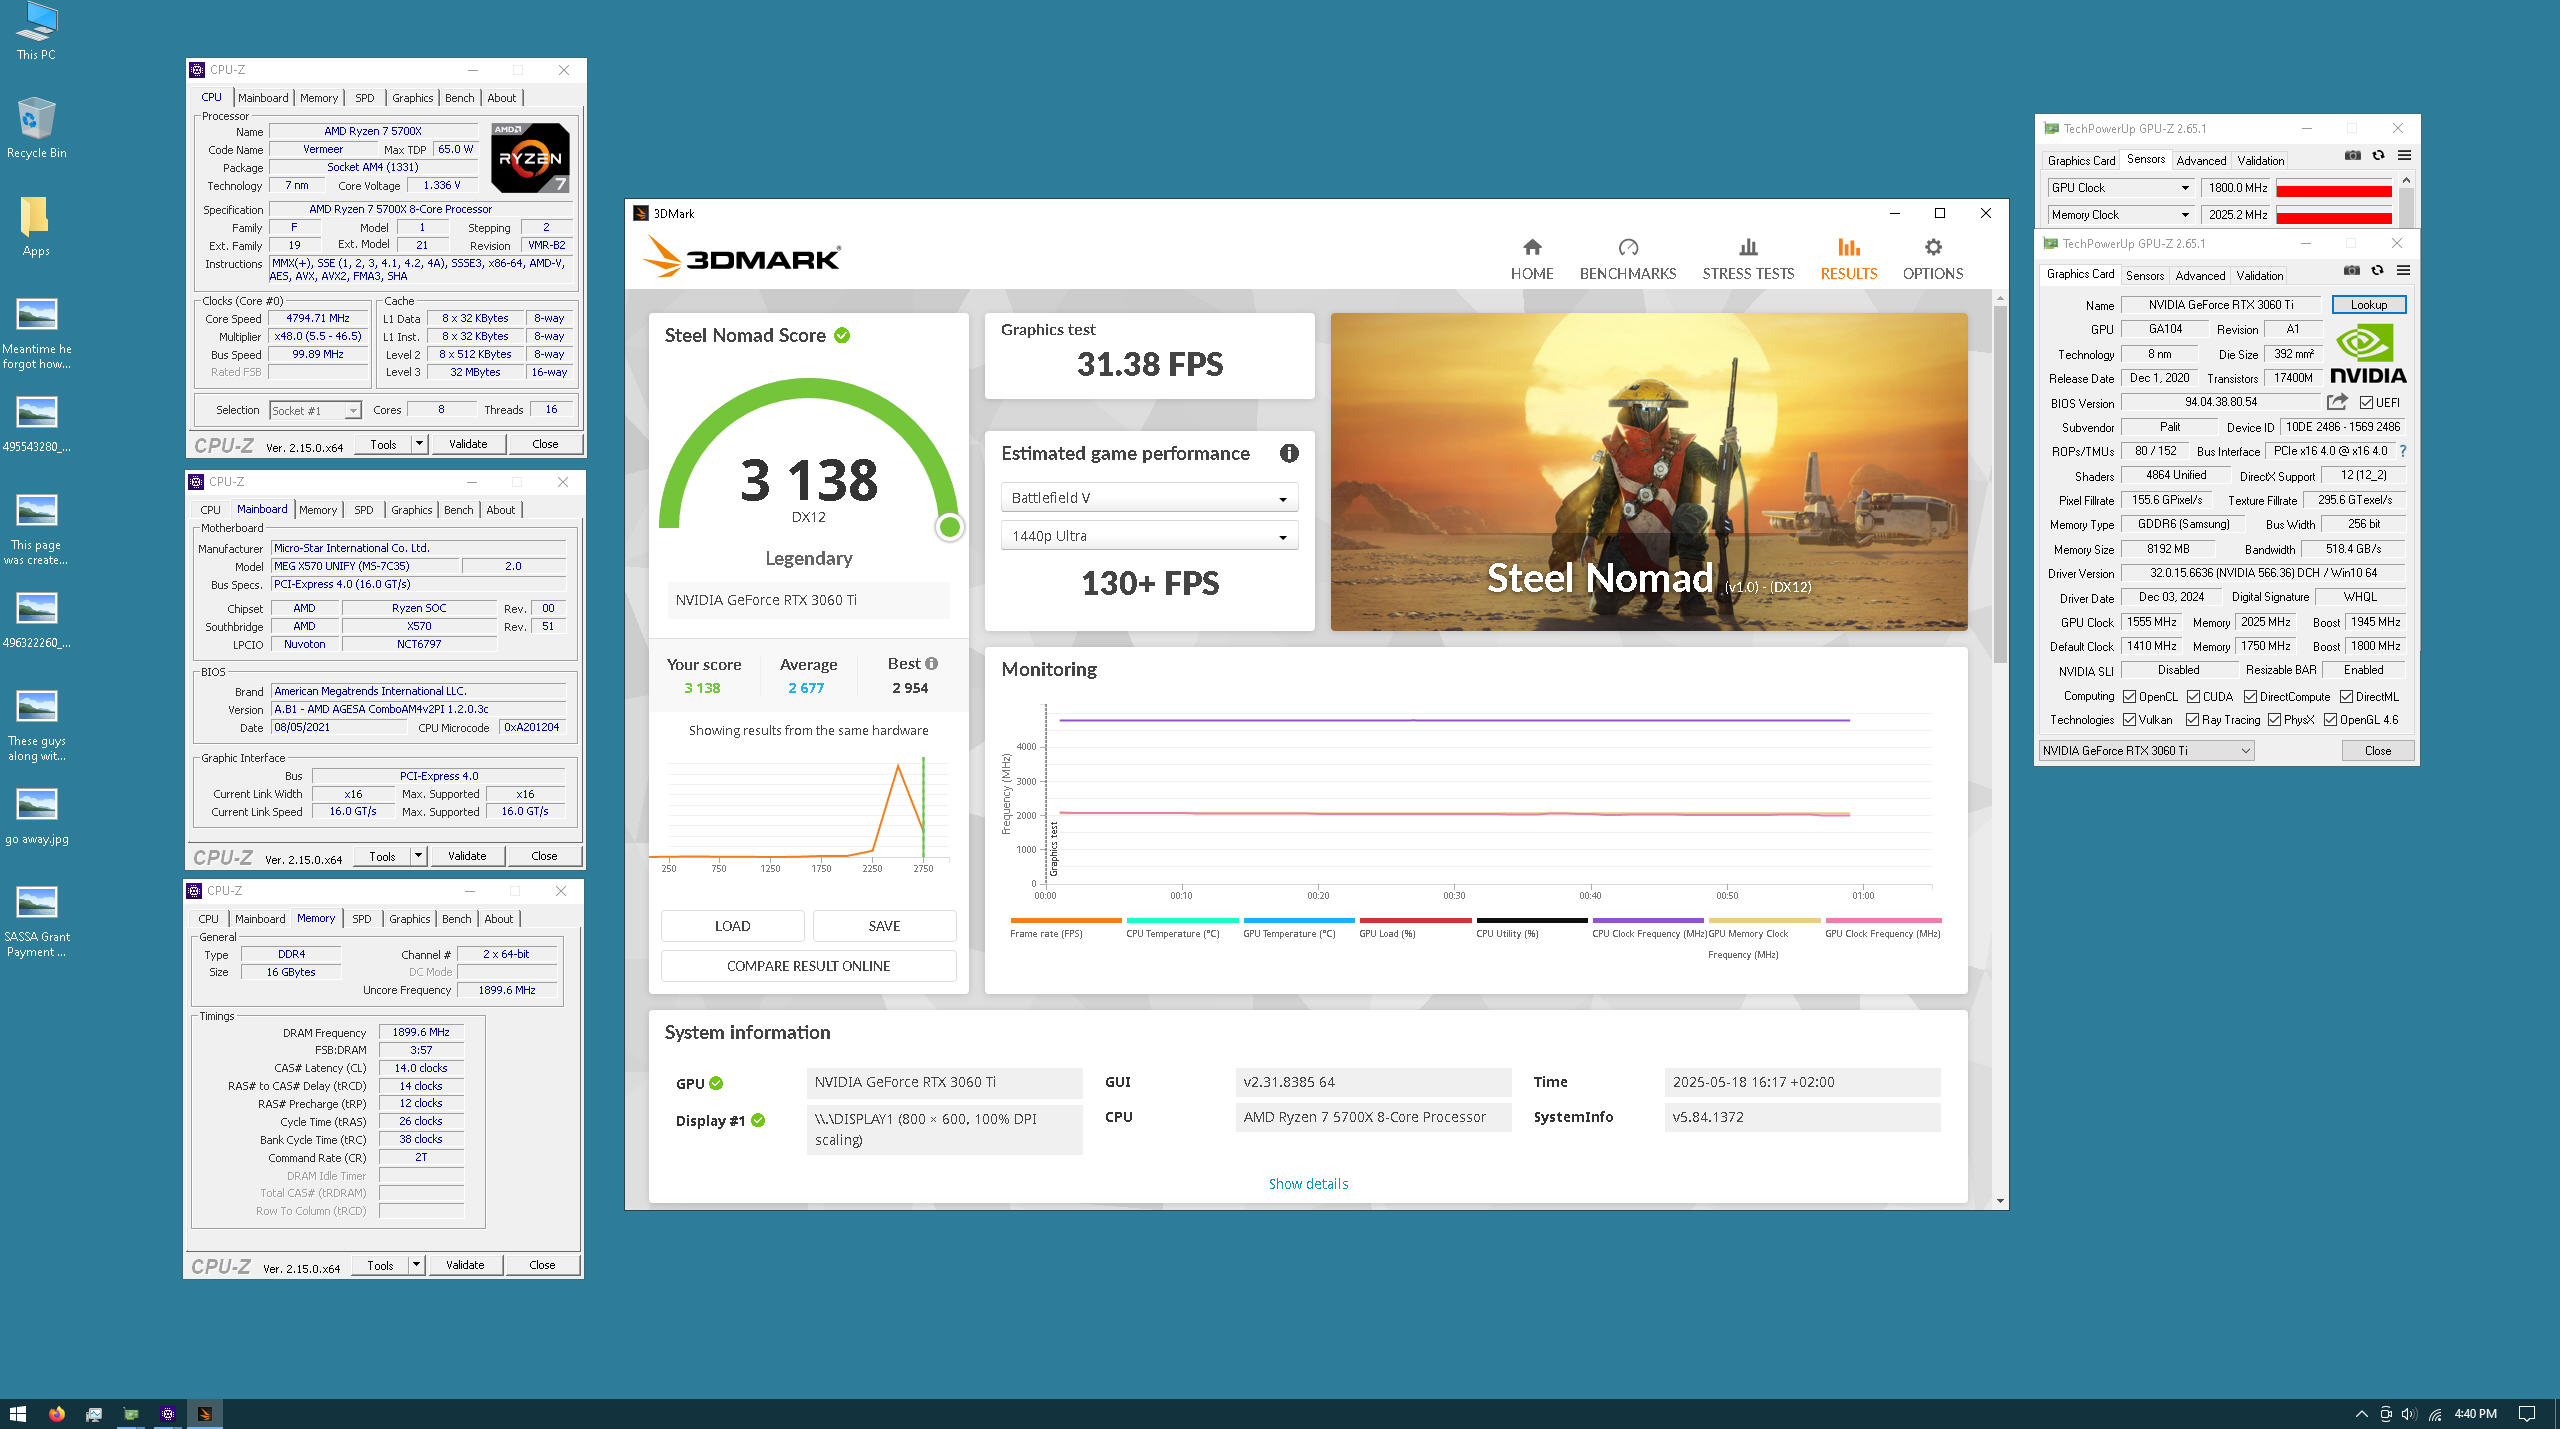Click GPU-Z BIOS version share/export icon
Viewport: 2560px width, 1429px height.
pos(2336,402)
